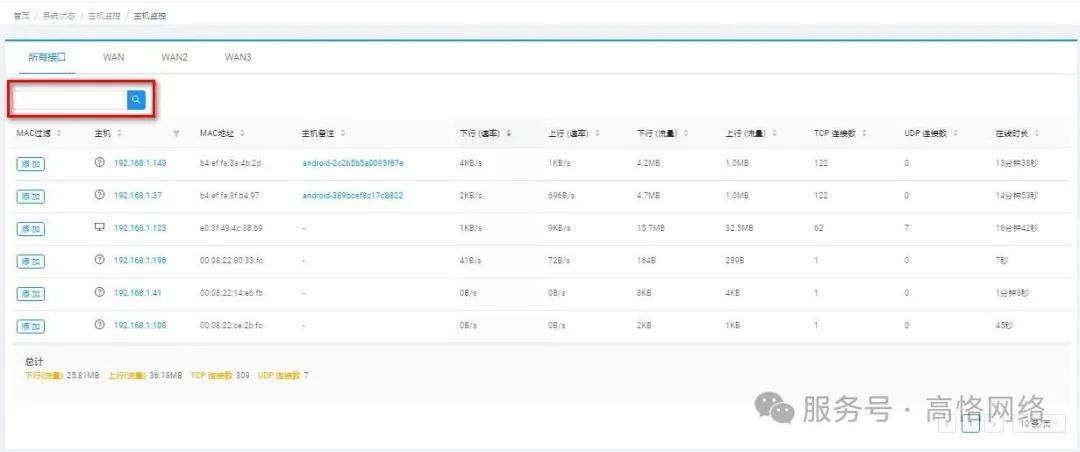Click unknown-device icon beside 192.168.1.108
The image size is (1080, 452).
(x=99, y=325)
